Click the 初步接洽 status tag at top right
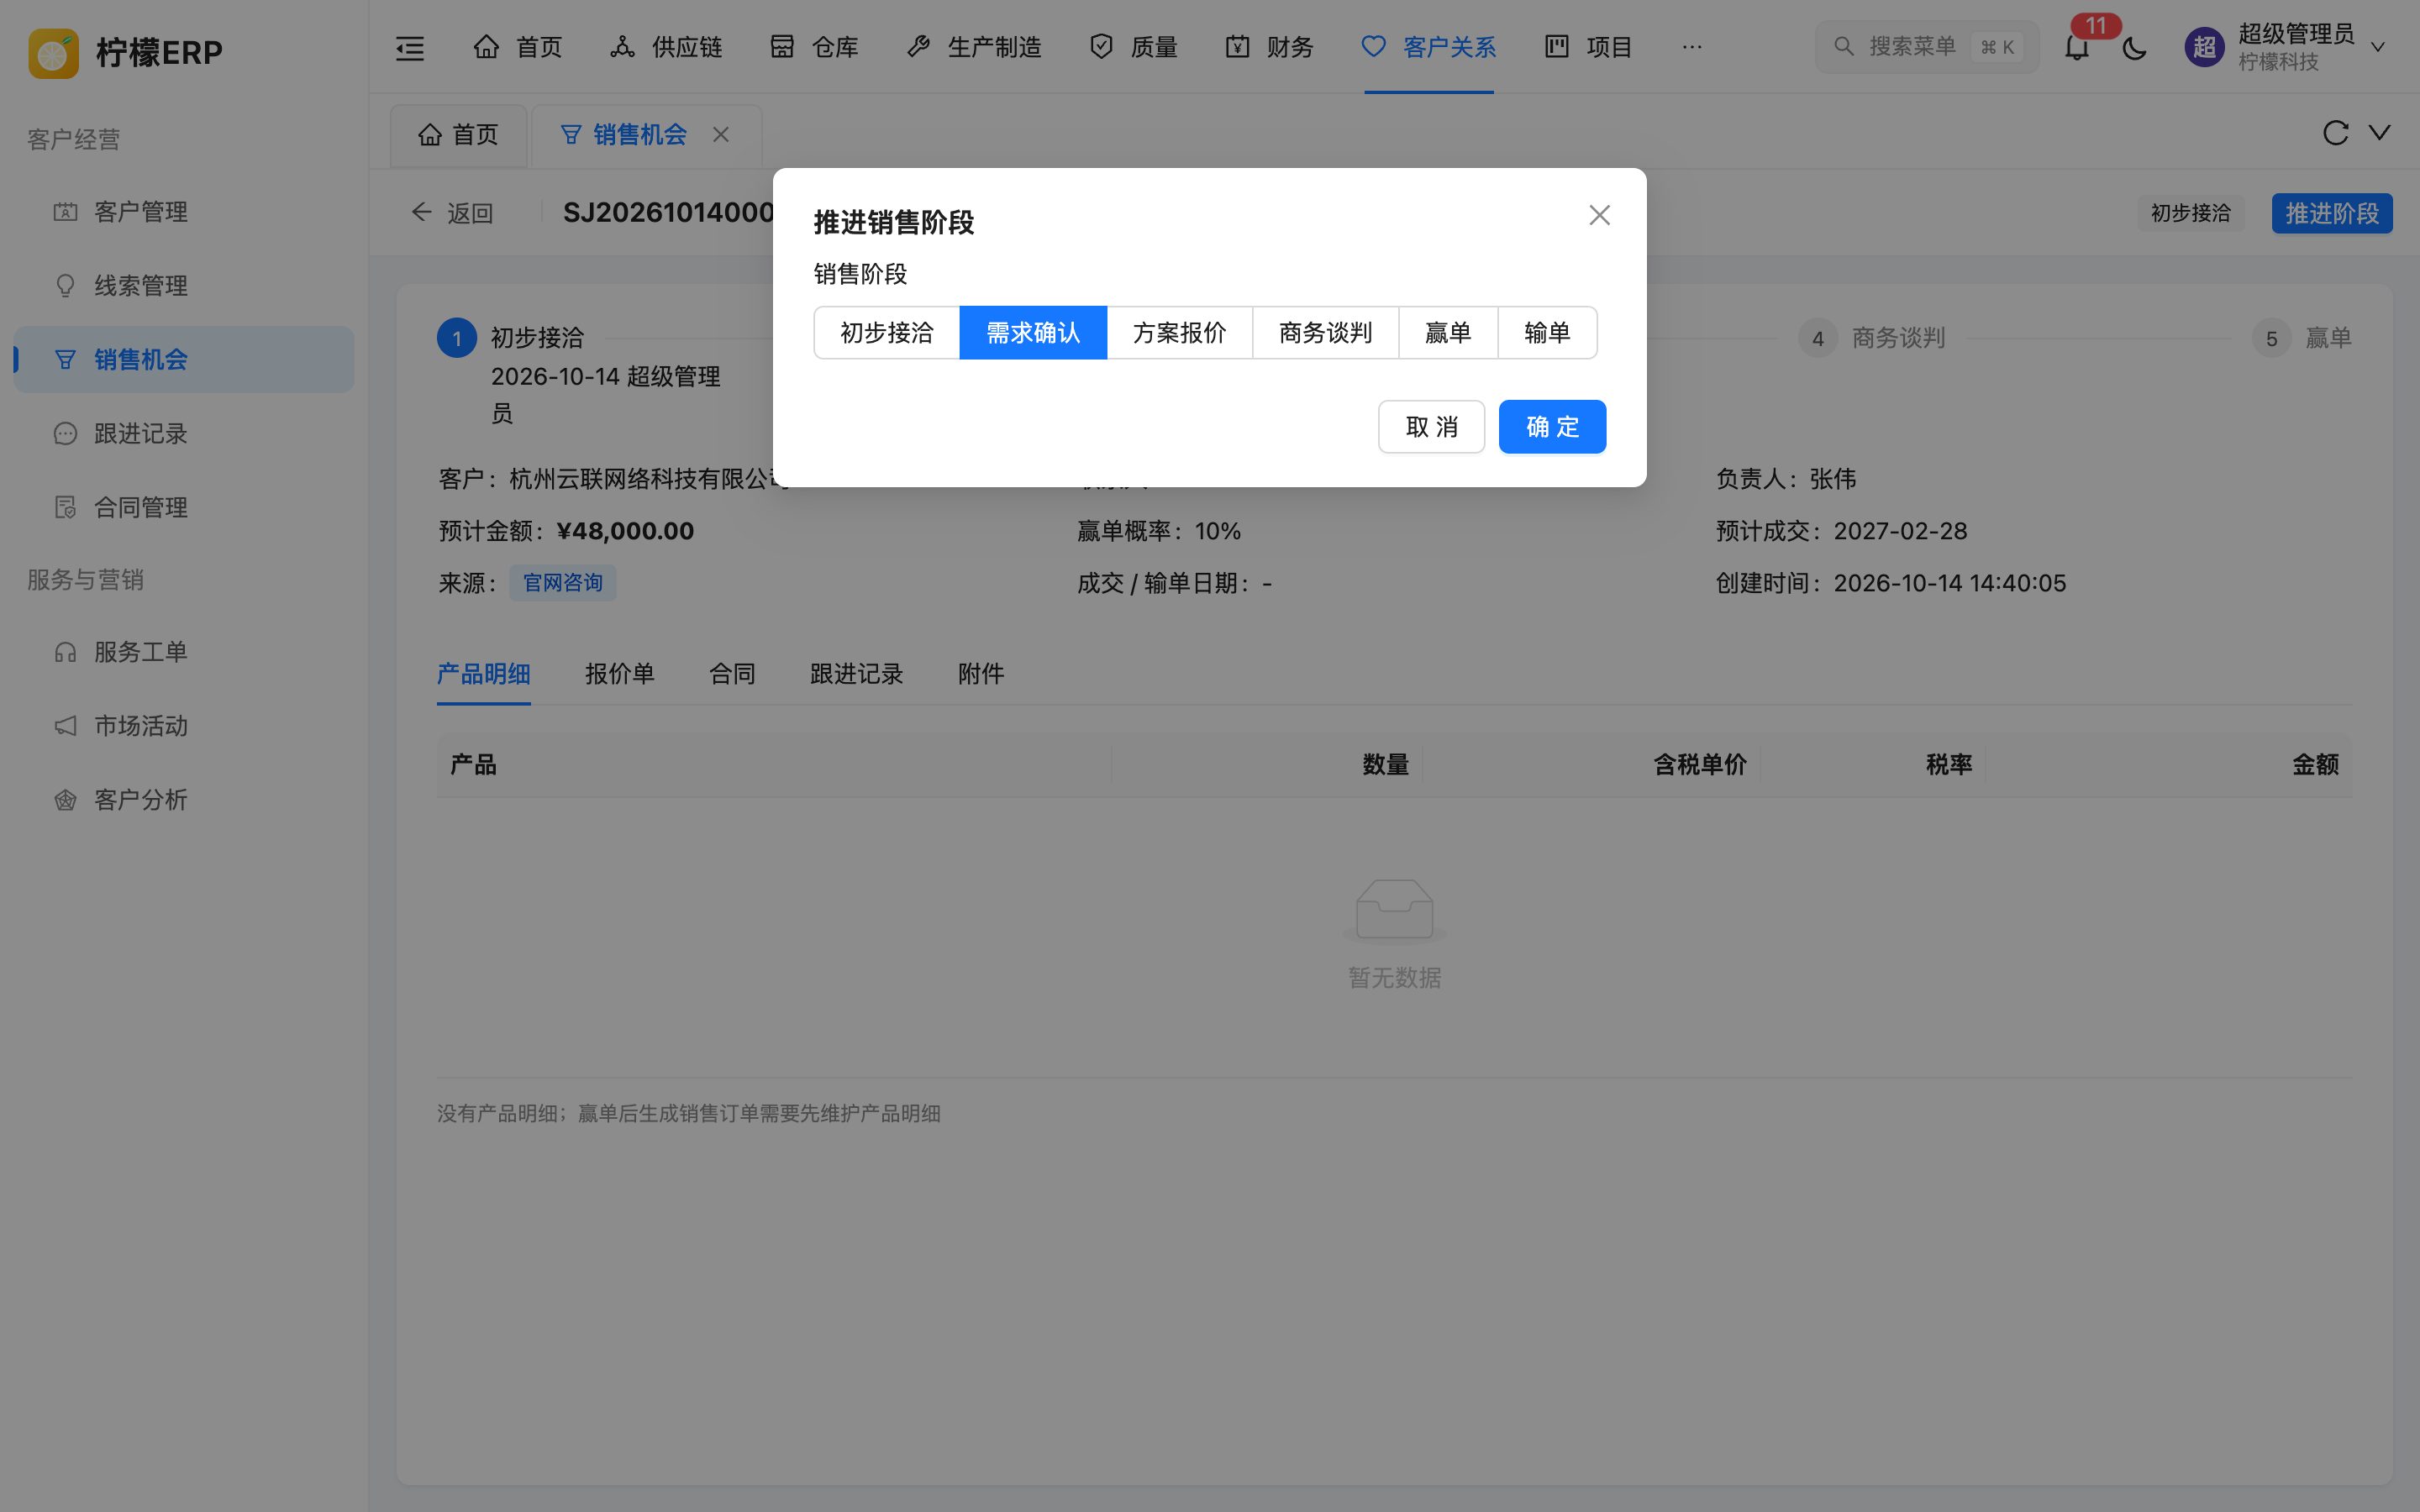Image resolution: width=2420 pixels, height=1512 pixels. click(x=2190, y=213)
